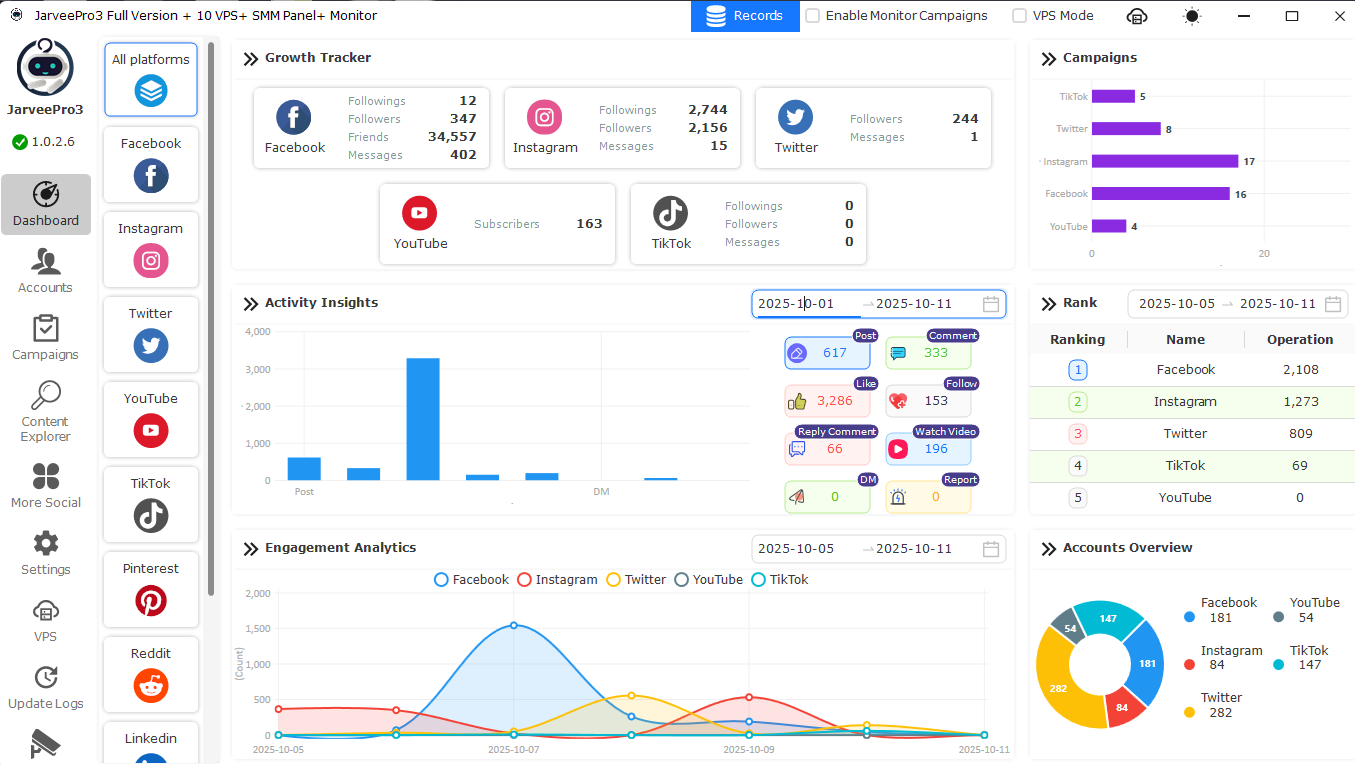The image size is (1355, 764).
Task: Open the Accounts section in sidebar
Action: coord(45,271)
